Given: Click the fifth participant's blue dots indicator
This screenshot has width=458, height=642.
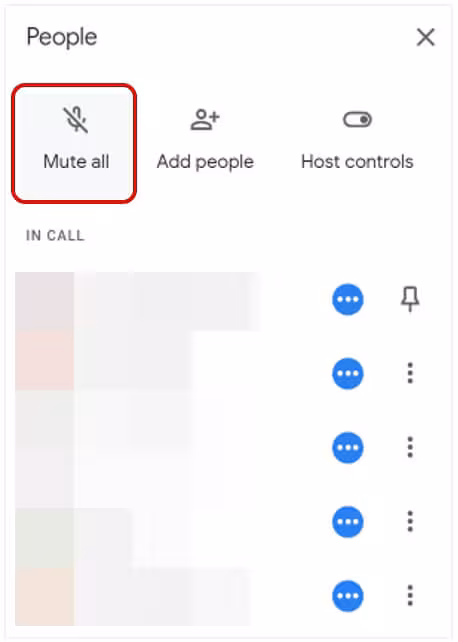Looking at the screenshot, I should [x=347, y=596].
